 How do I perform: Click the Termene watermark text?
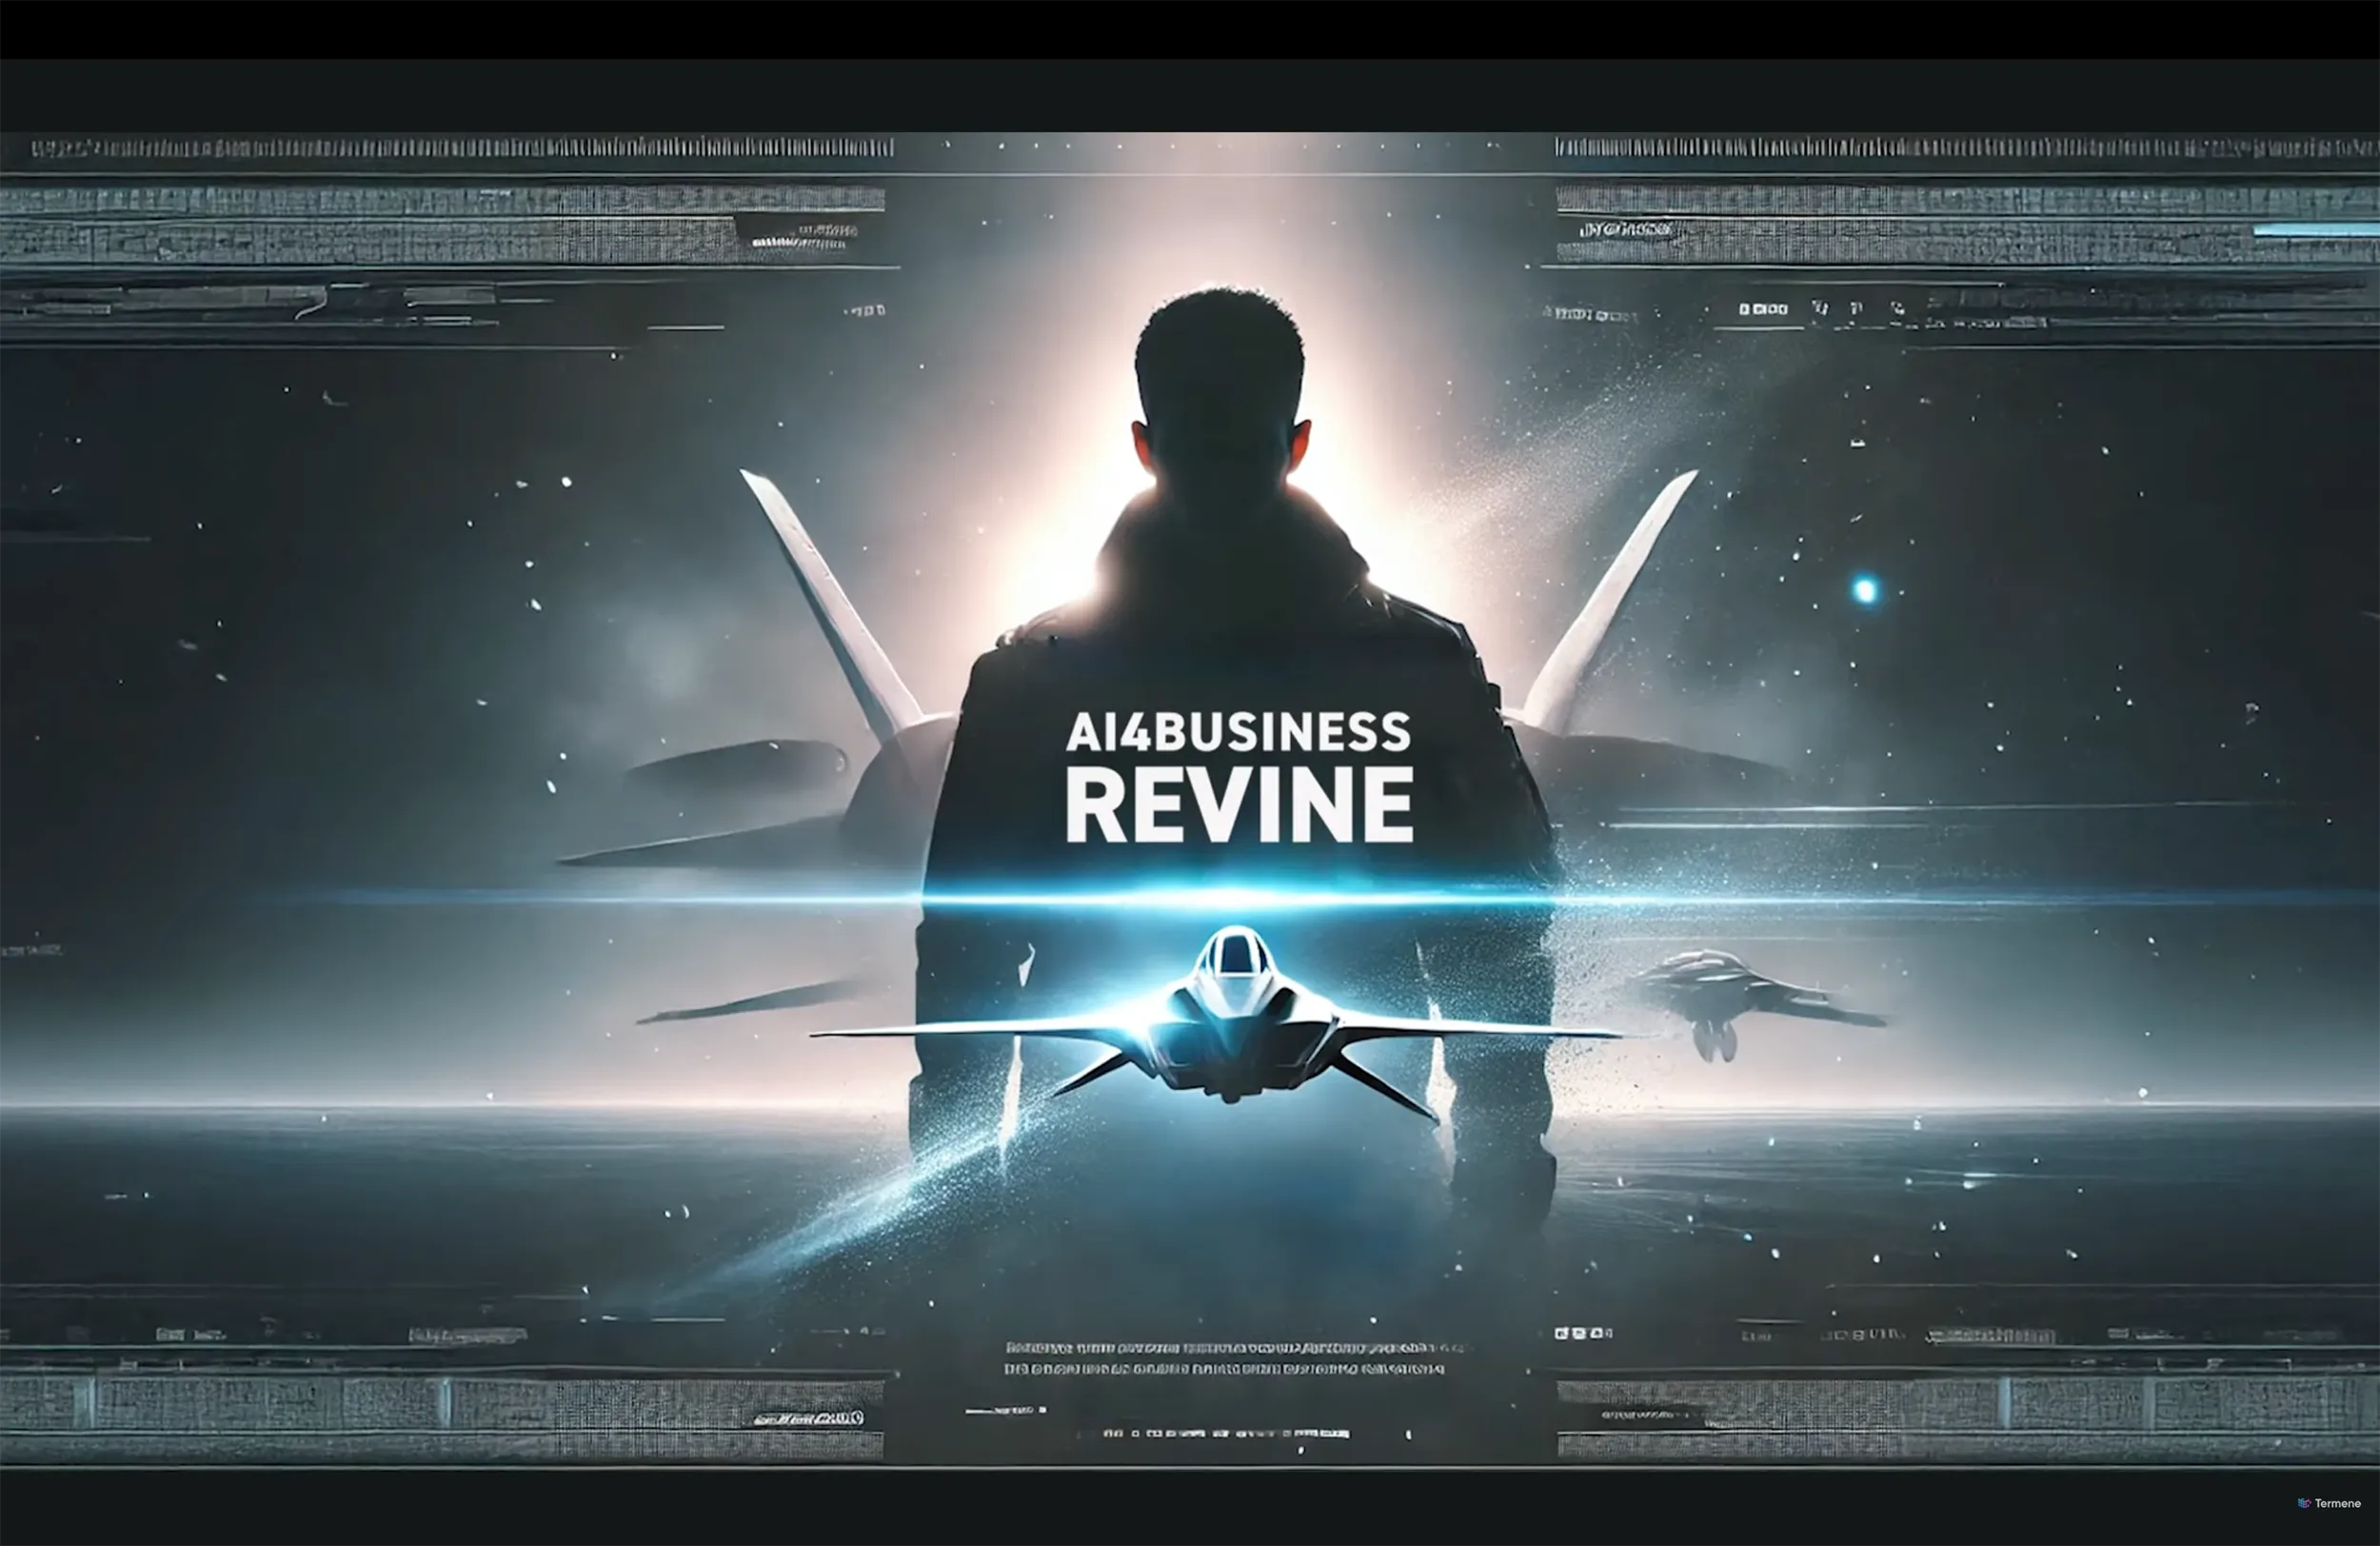(2338, 1503)
